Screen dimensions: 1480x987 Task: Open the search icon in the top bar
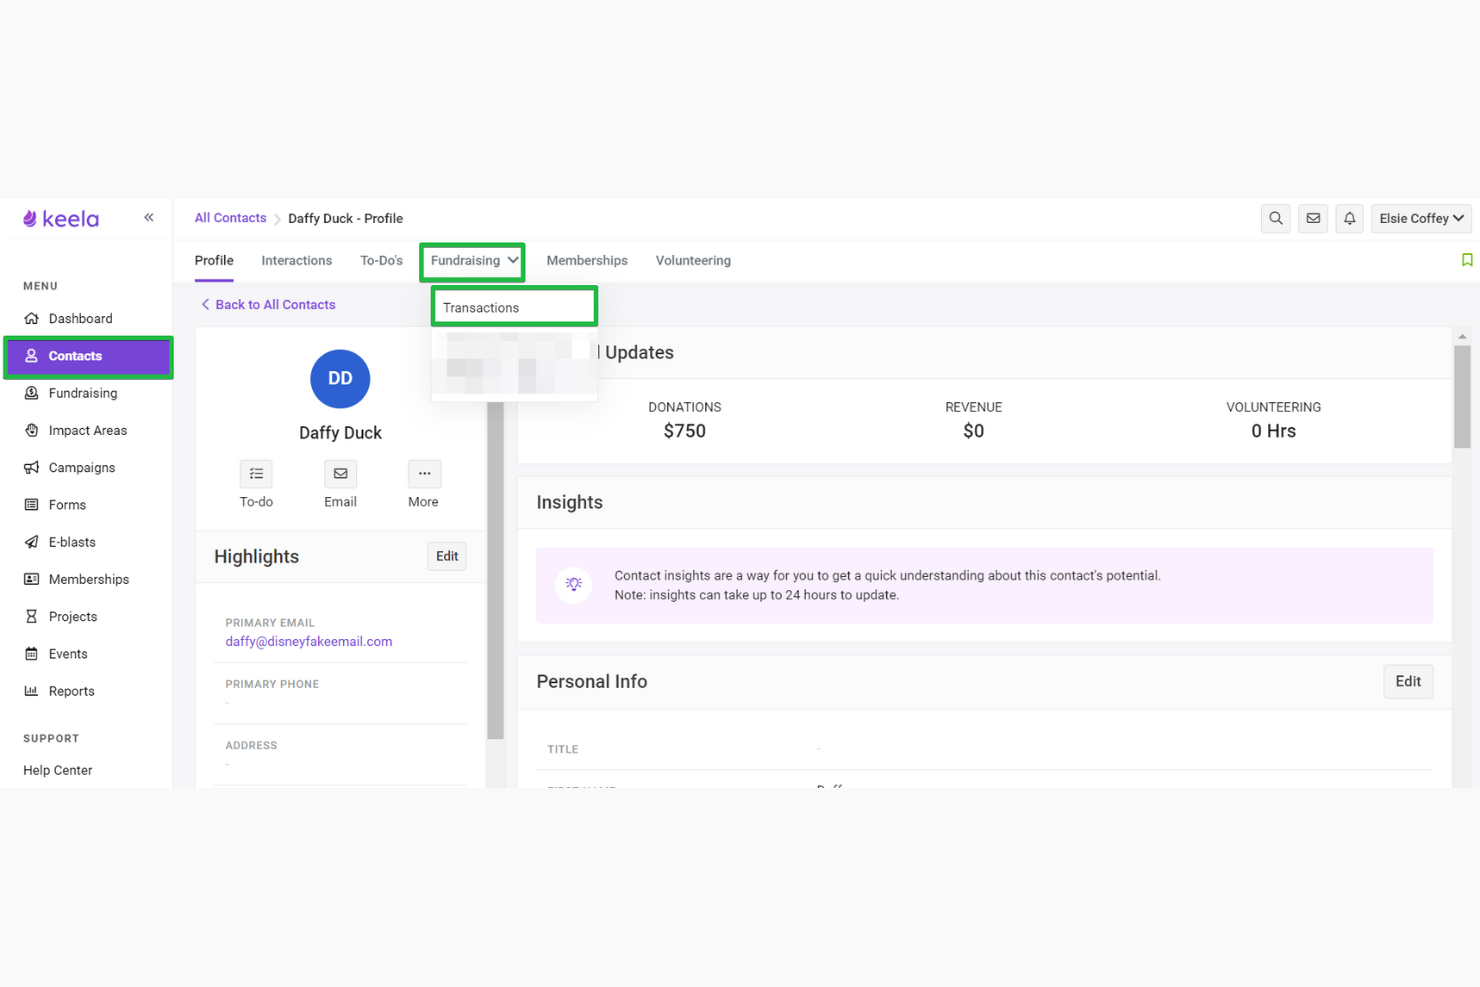click(x=1275, y=218)
